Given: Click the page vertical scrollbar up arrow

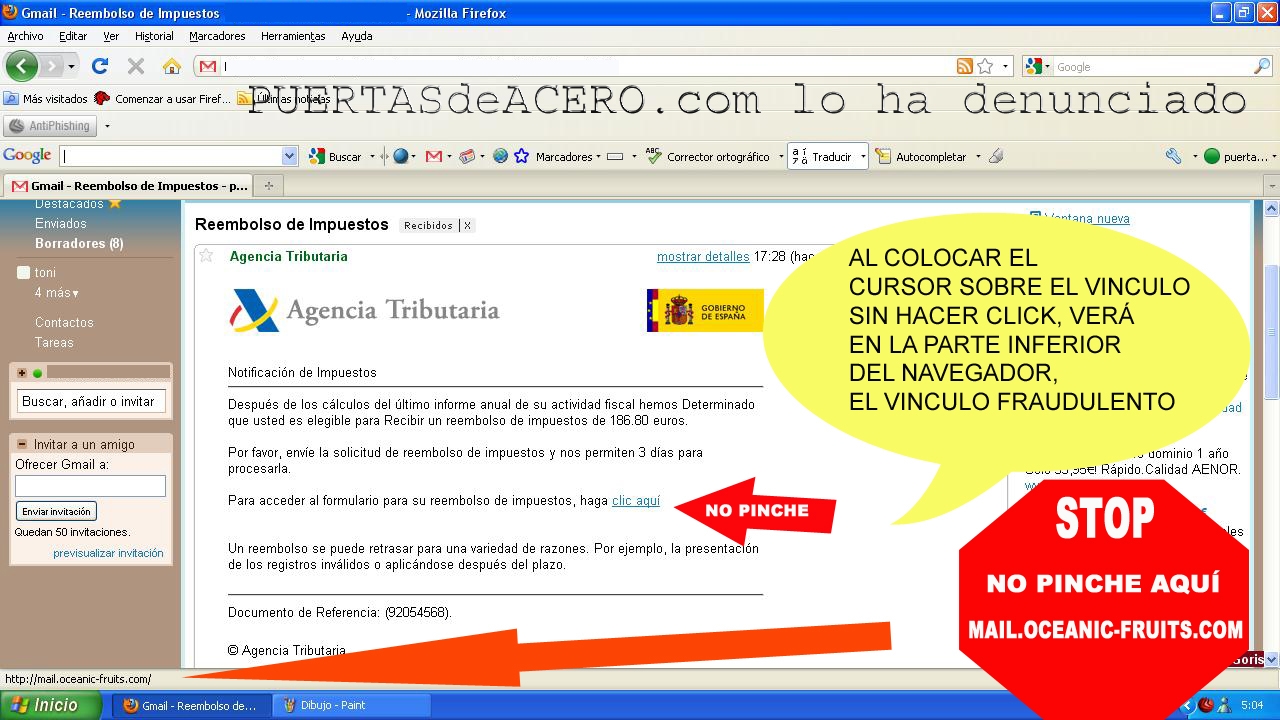Looking at the screenshot, I should coord(1272,210).
